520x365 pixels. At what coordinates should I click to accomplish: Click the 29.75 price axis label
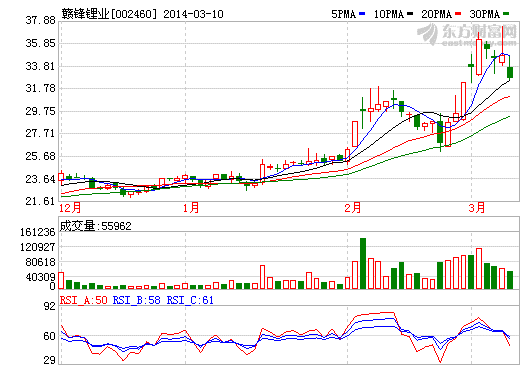click(40, 111)
